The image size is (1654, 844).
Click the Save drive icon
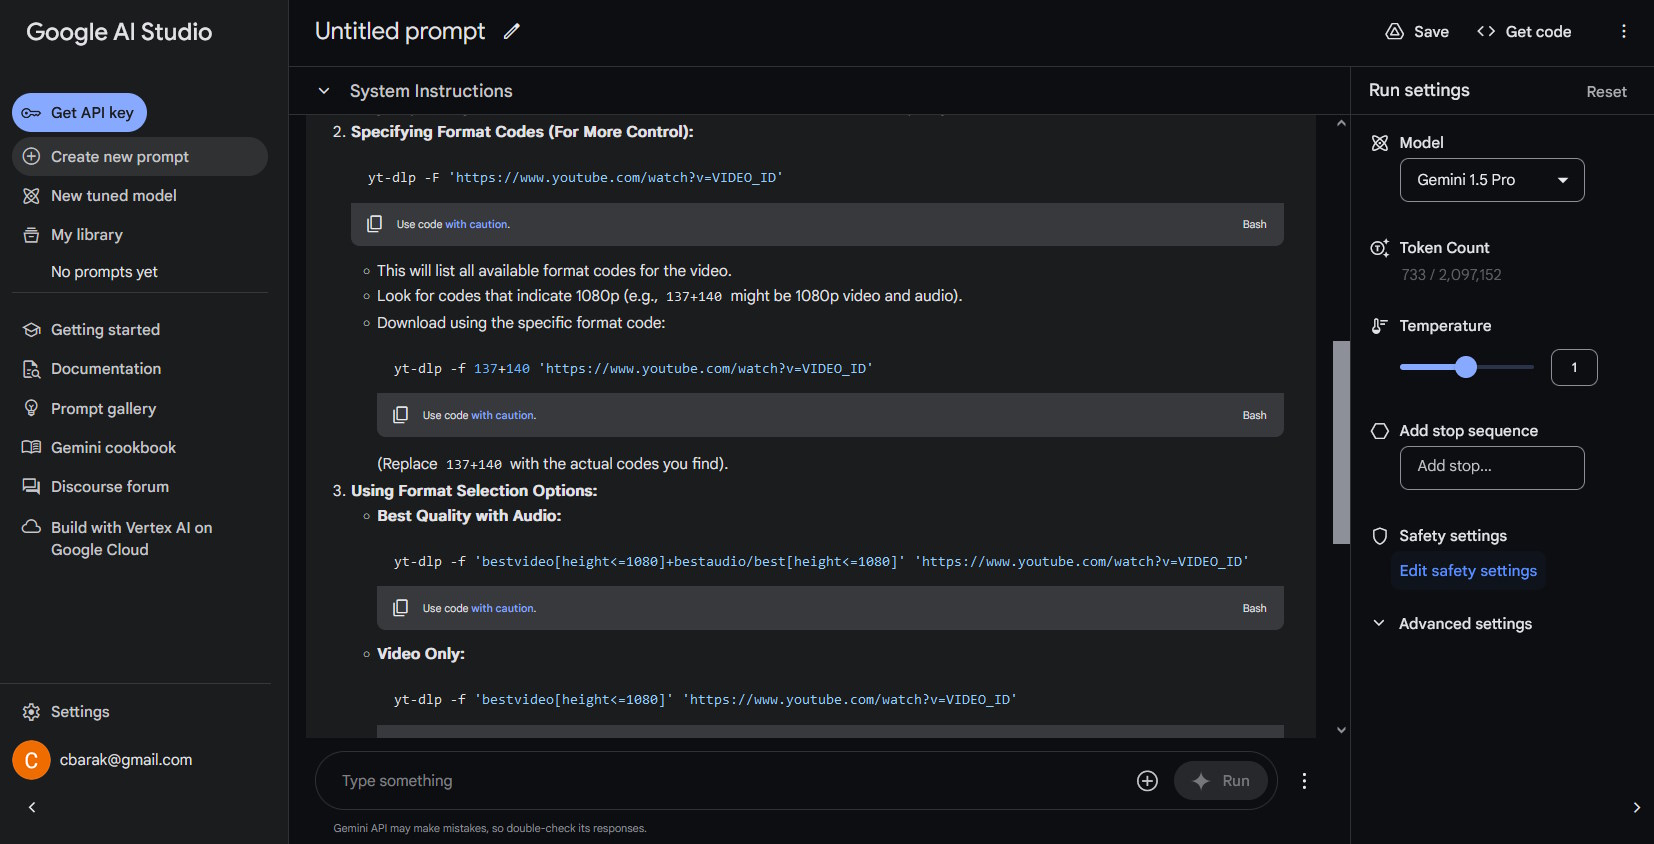click(x=1394, y=31)
